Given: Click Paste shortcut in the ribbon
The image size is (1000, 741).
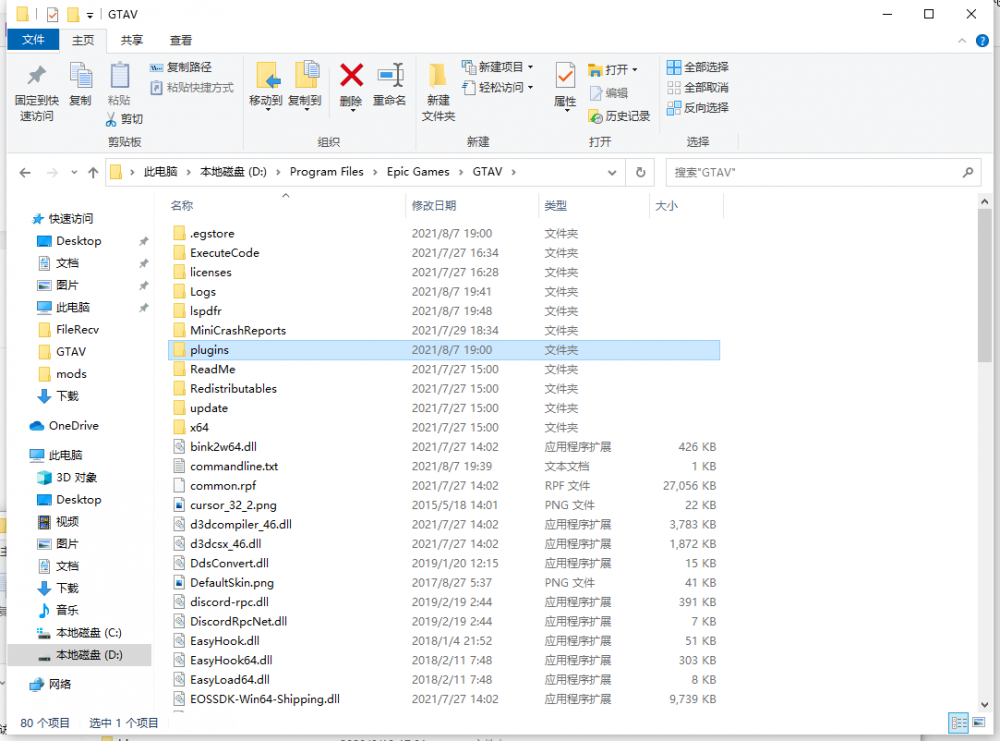Looking at the screenshot, I should point(192,87).
